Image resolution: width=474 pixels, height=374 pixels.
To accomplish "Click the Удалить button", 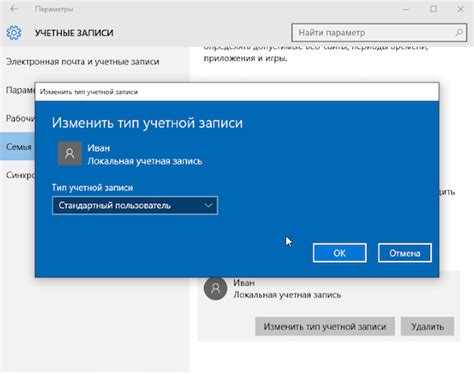I will pyautogui.click(x=427, y=326).
